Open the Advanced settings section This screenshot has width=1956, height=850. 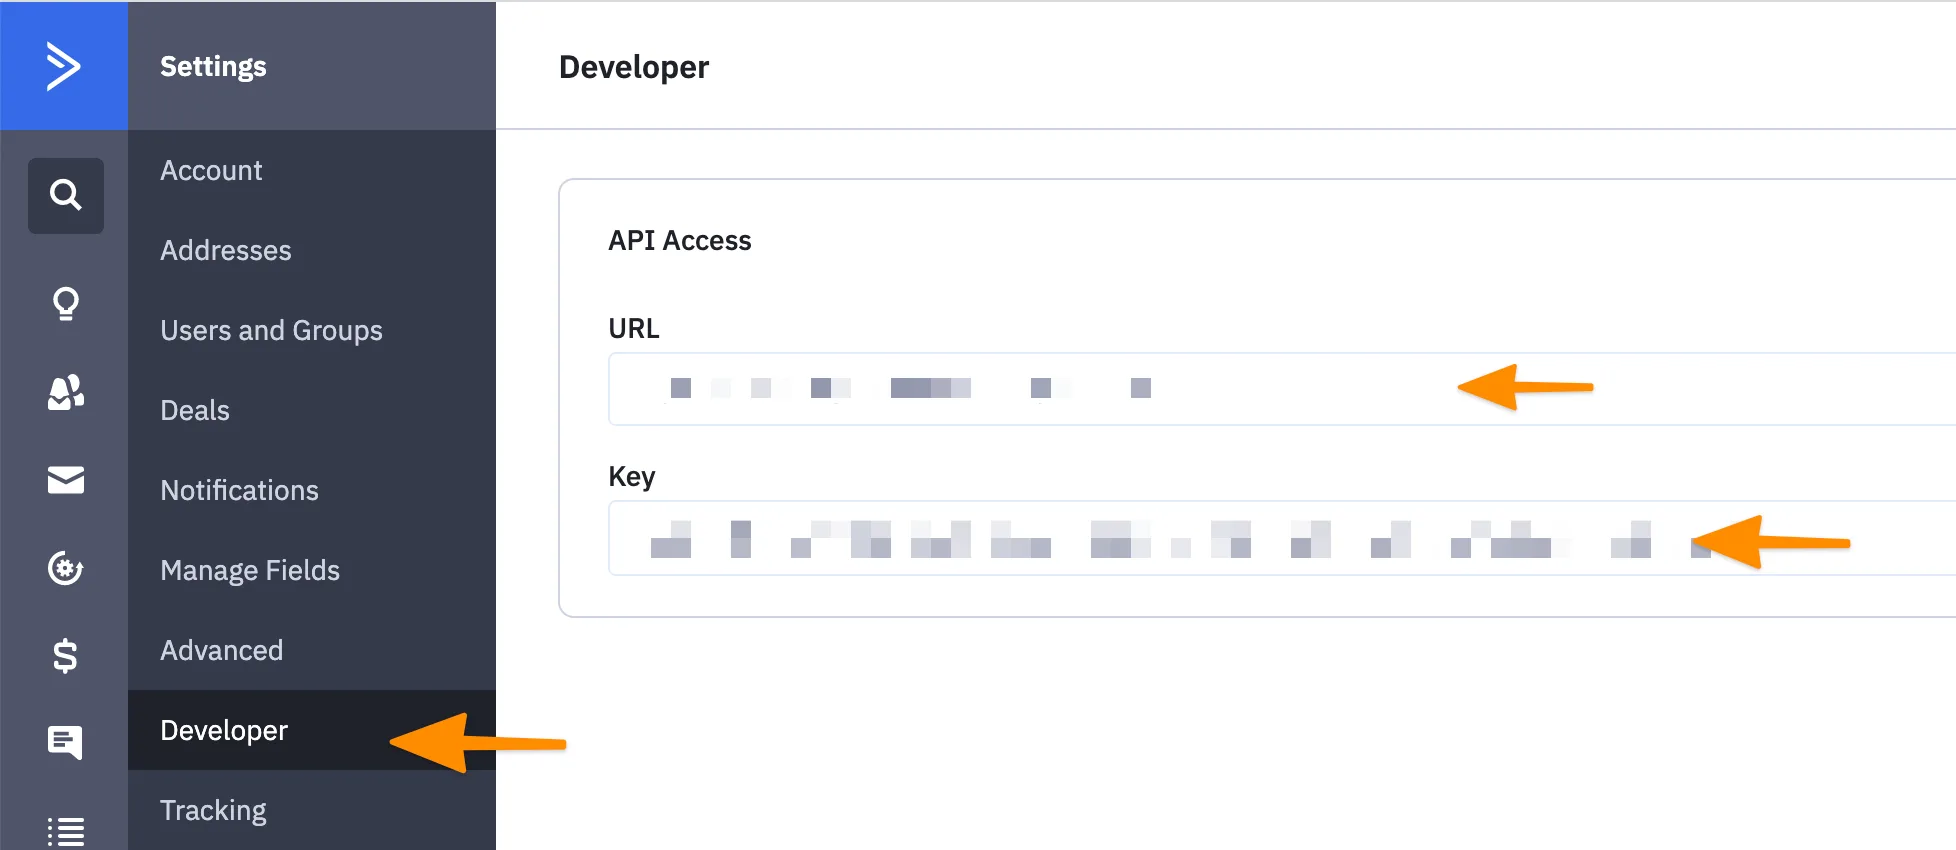pos(221,650)
